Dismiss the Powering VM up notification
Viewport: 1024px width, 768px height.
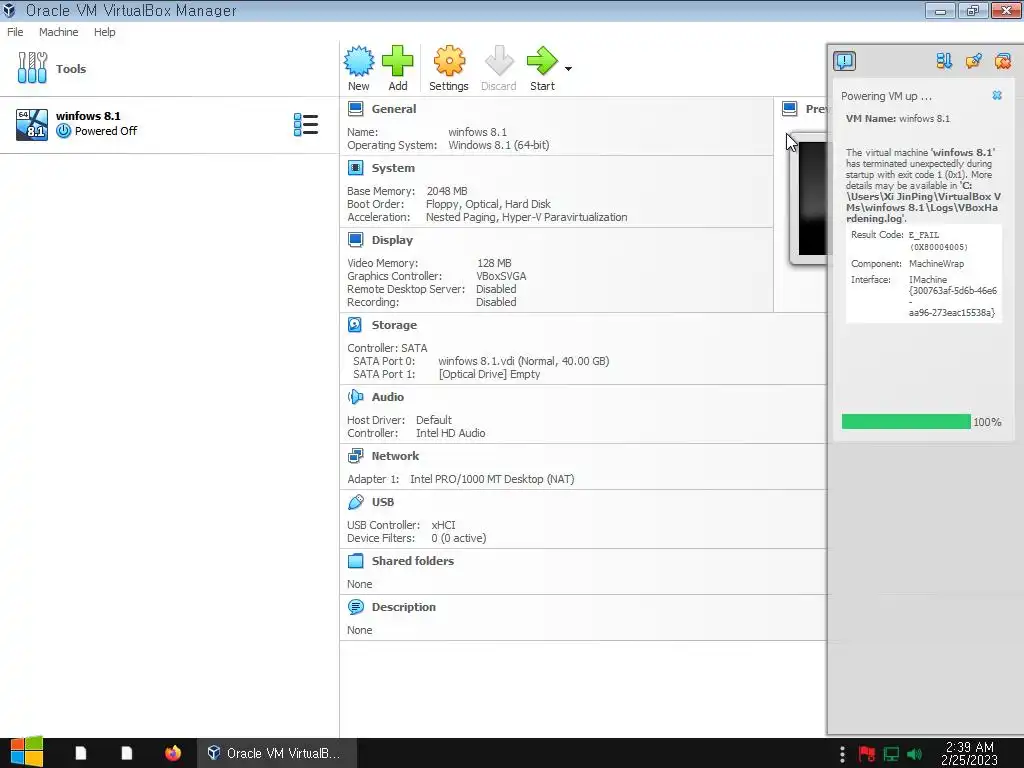997,95
